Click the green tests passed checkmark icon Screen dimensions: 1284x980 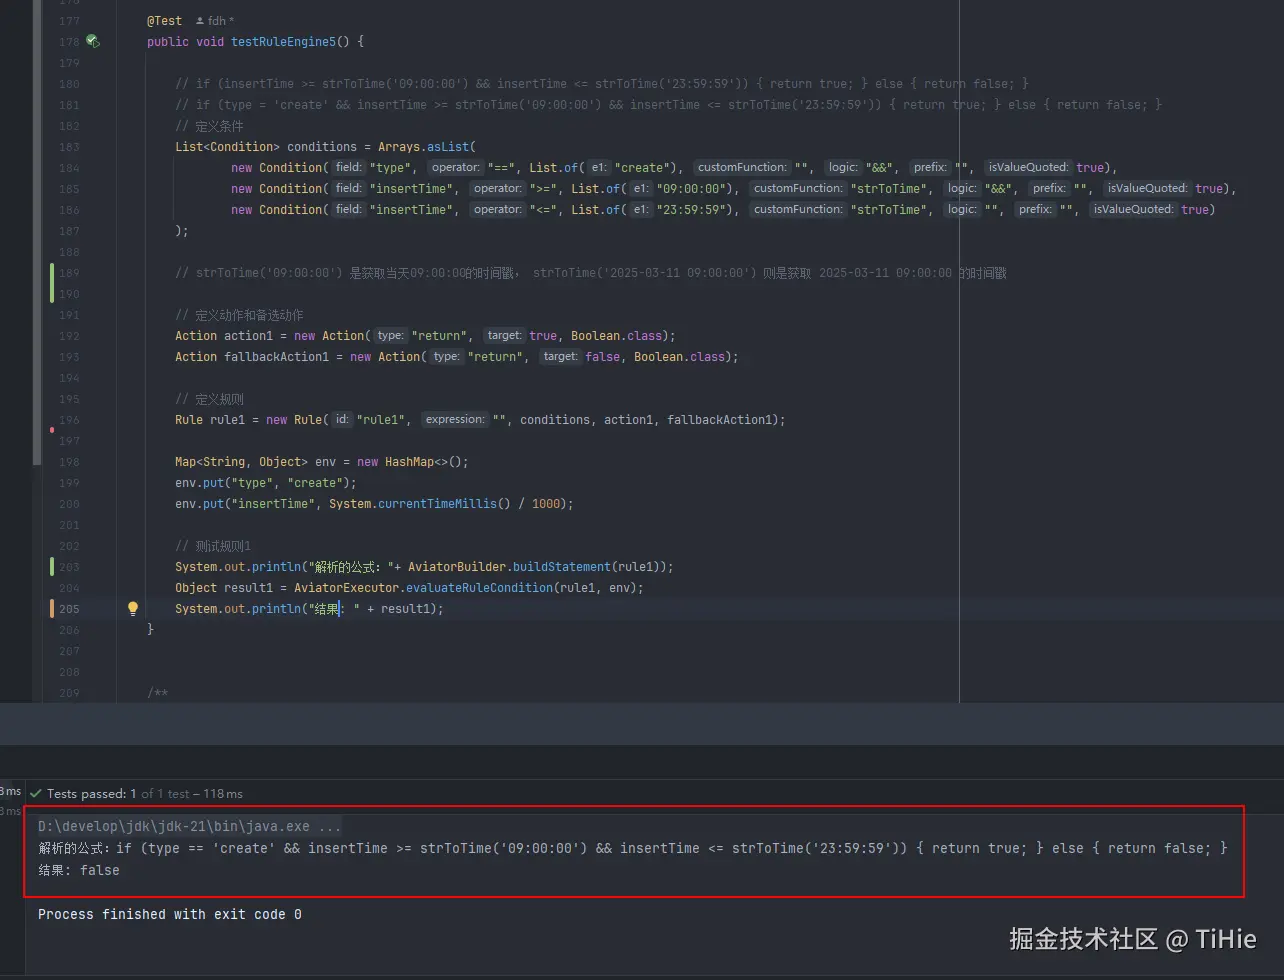(36, 793)
